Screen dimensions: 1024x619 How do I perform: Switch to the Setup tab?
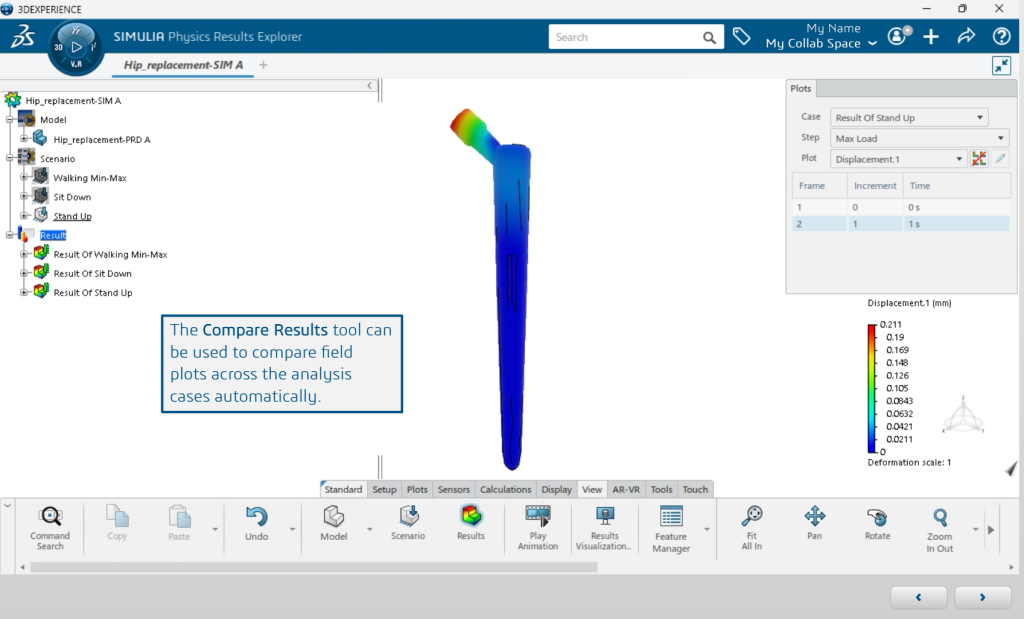[x=384, y=489]
